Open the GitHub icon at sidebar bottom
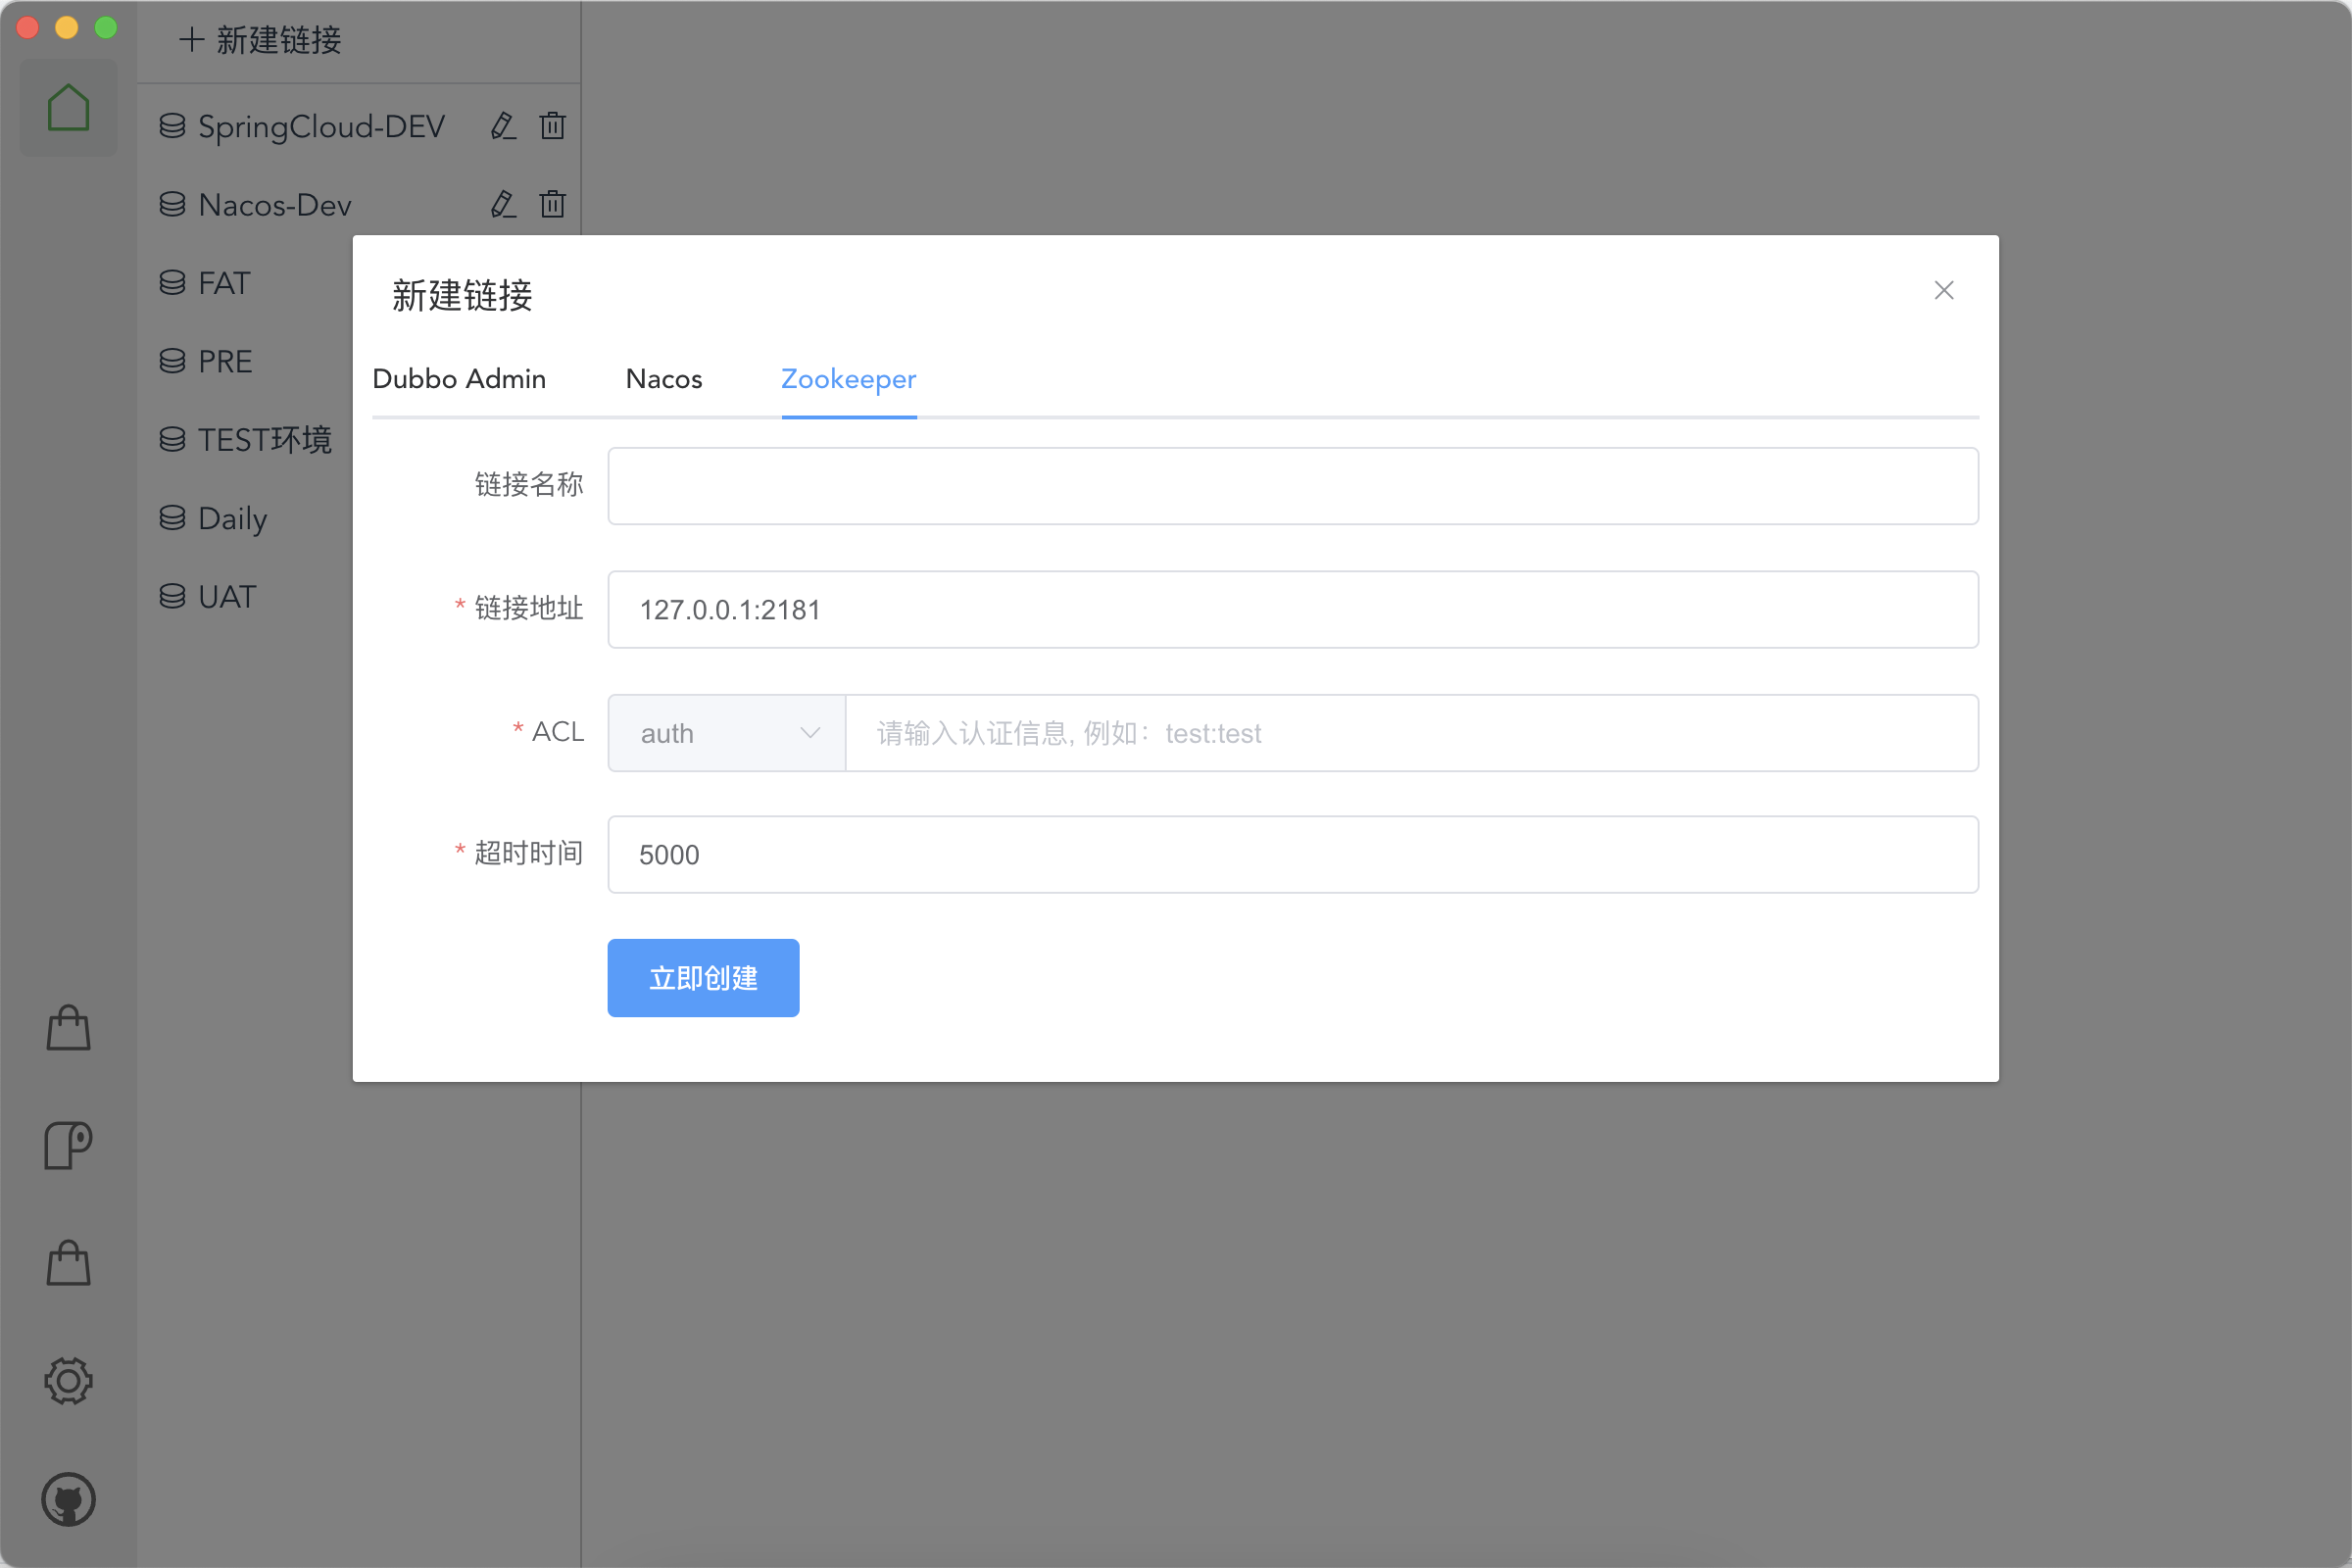Viewport: 2352px width, 1568px height. point(68,1499)
